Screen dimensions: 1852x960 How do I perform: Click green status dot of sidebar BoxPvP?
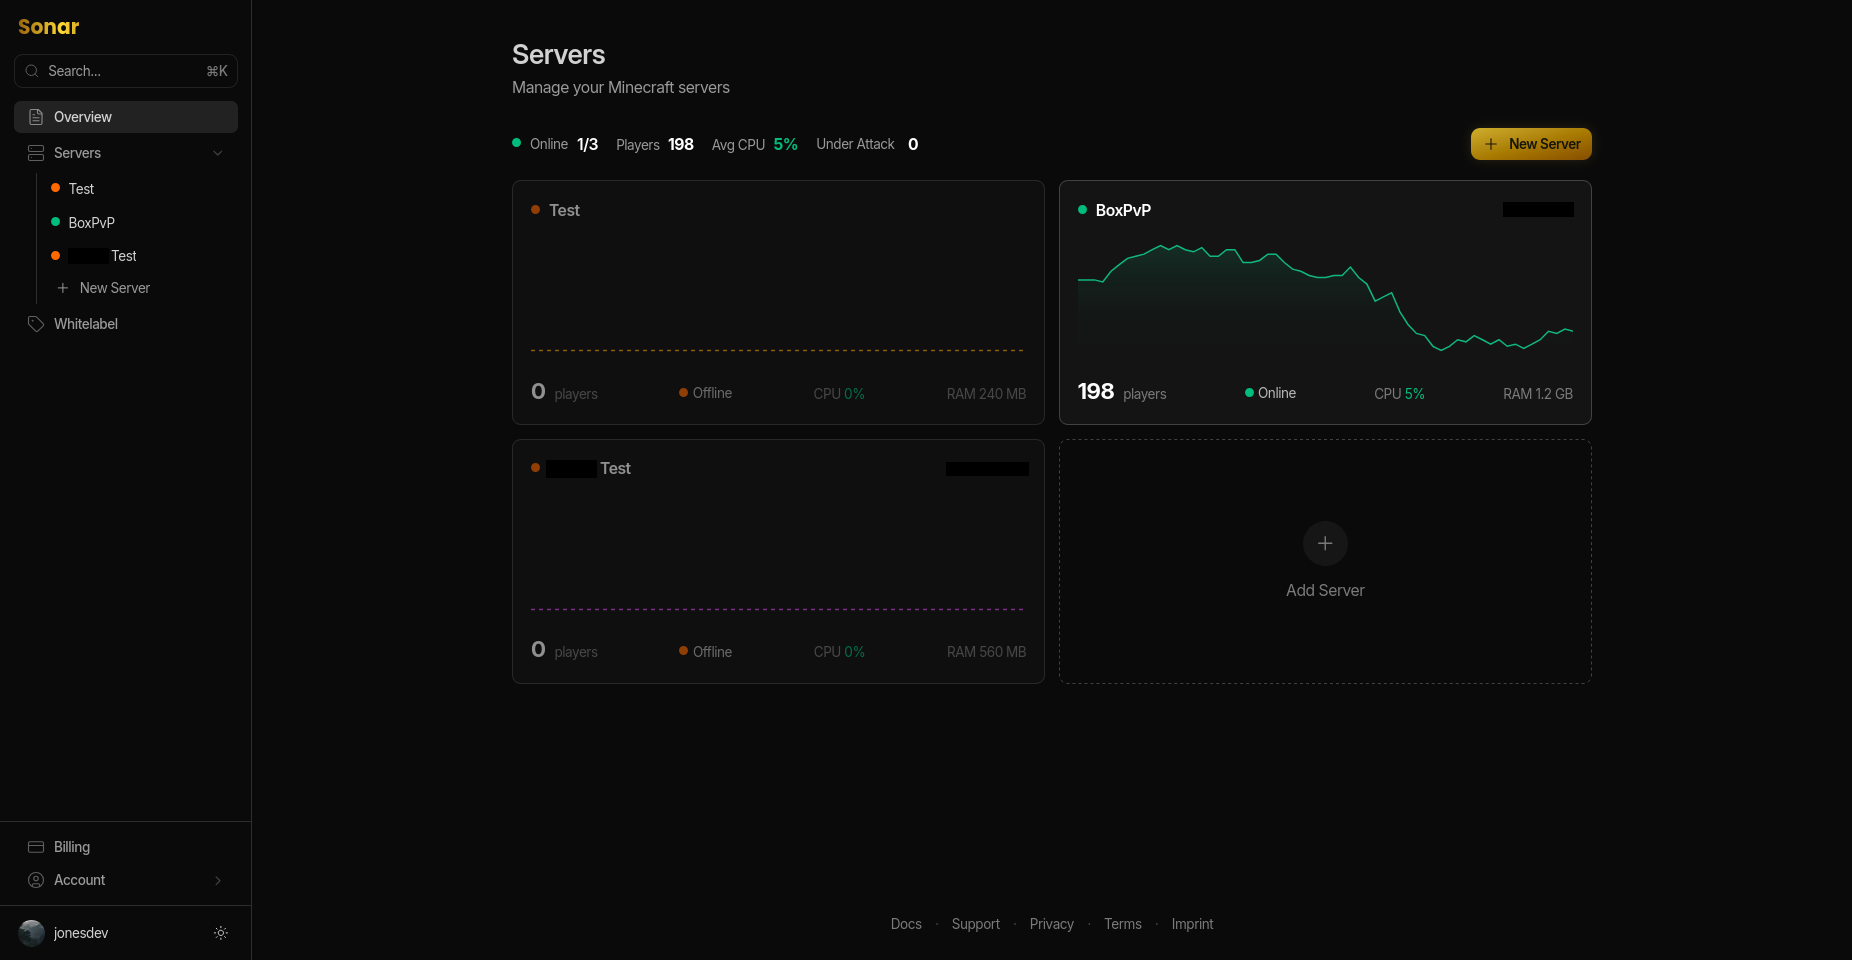pos(55,222)
